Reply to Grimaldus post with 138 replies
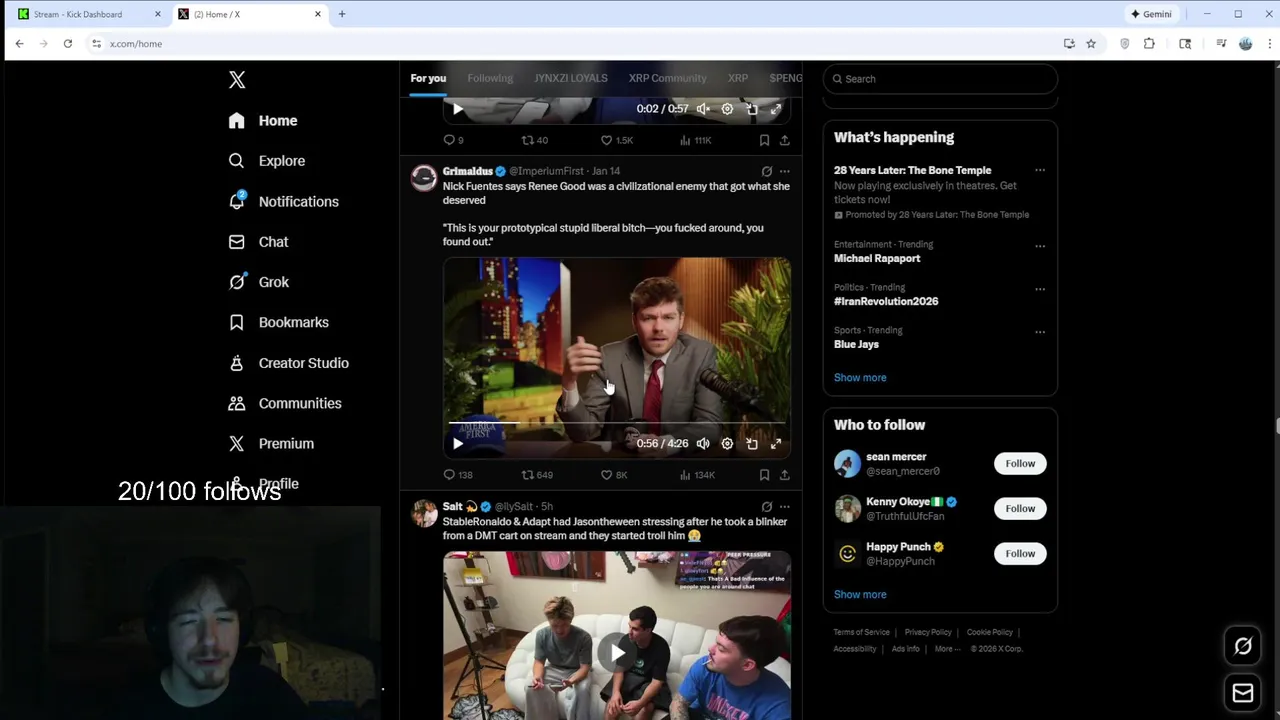 [x=458, y=475]
